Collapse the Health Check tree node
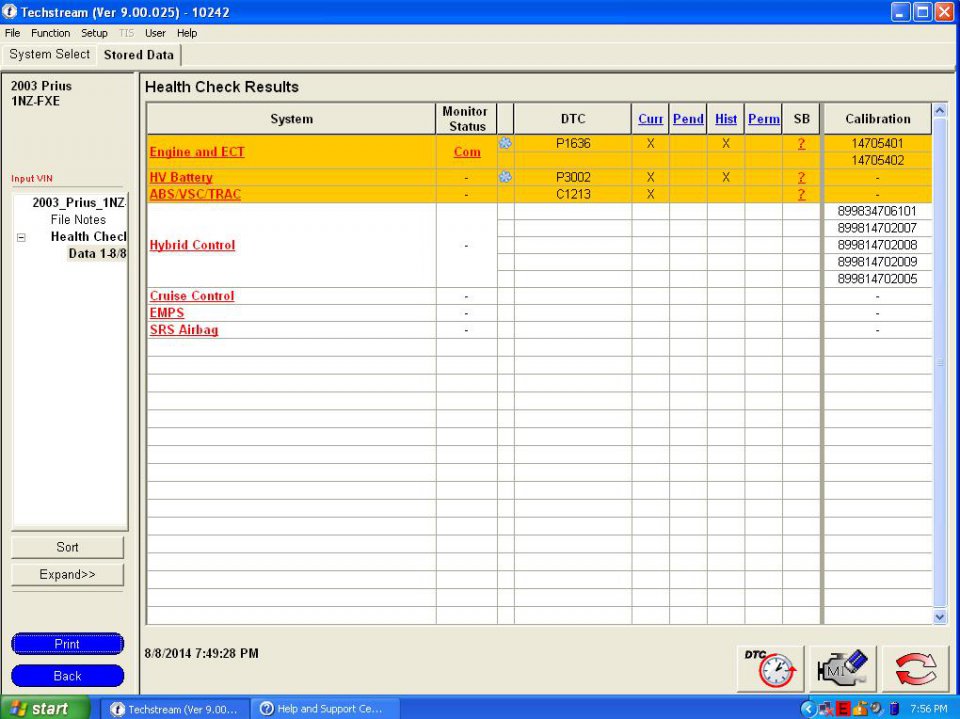 (21, 237)
